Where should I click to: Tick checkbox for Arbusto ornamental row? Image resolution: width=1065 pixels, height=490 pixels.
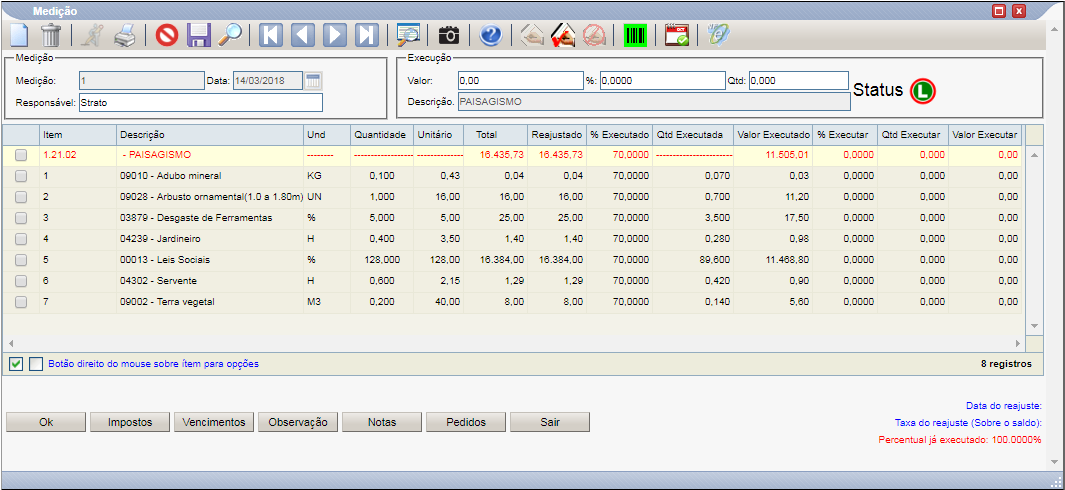click(x=21, y=197)
